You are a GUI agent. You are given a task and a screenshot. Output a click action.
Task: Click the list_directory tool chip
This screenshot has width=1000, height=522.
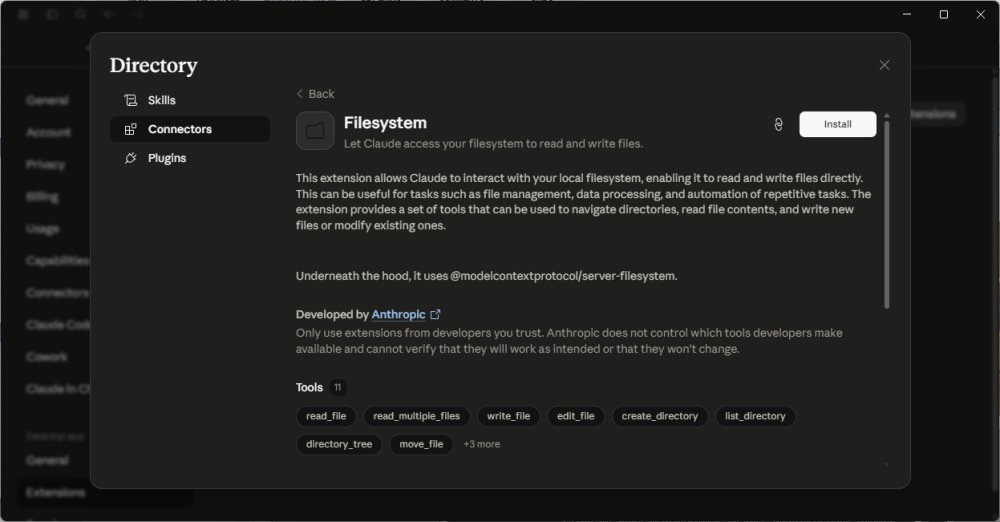[755, 416]
